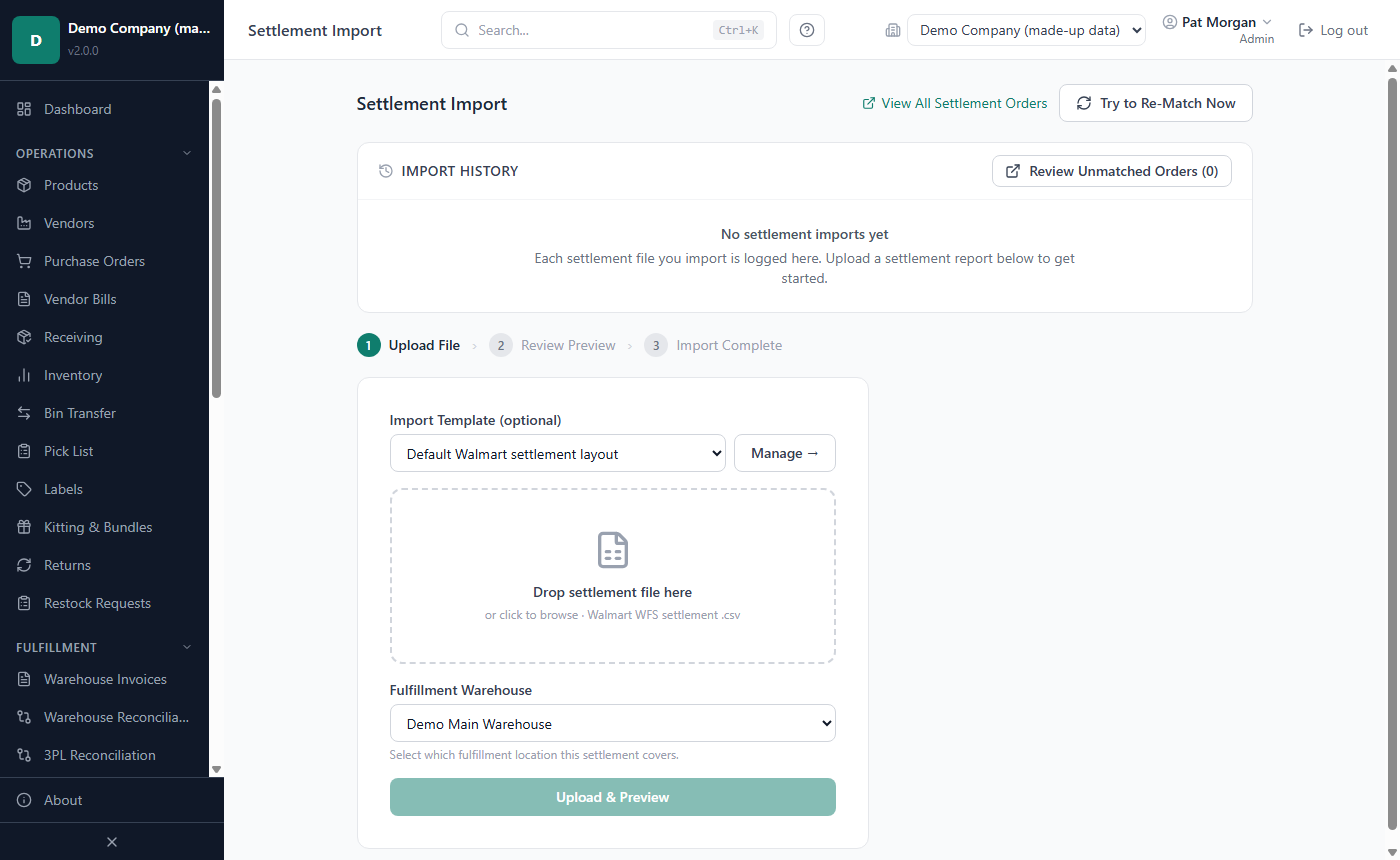
Task: Click Try to Re-Match Now button
Action: tap(1156, 103)
